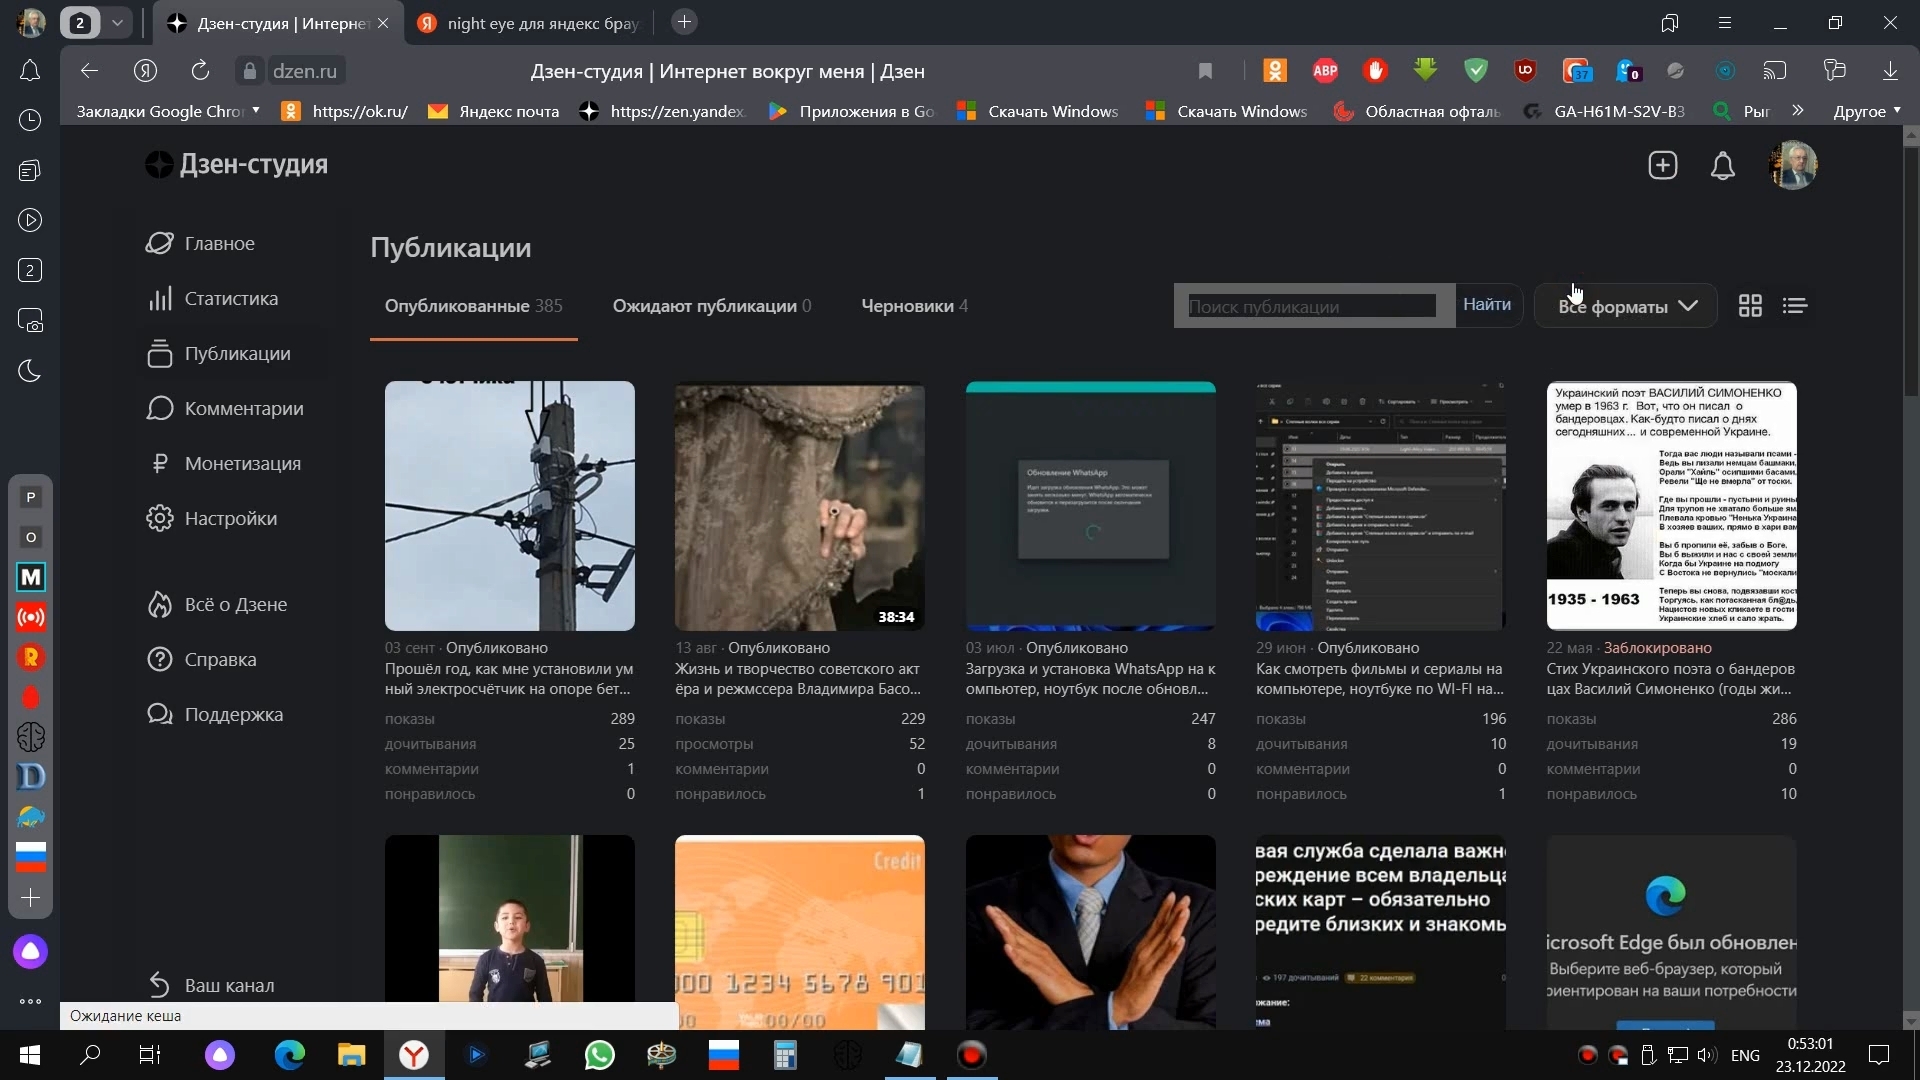Open the Поддержка section
The width and height of the screenshot is (1920, 1080).
(x=233, y=714)
